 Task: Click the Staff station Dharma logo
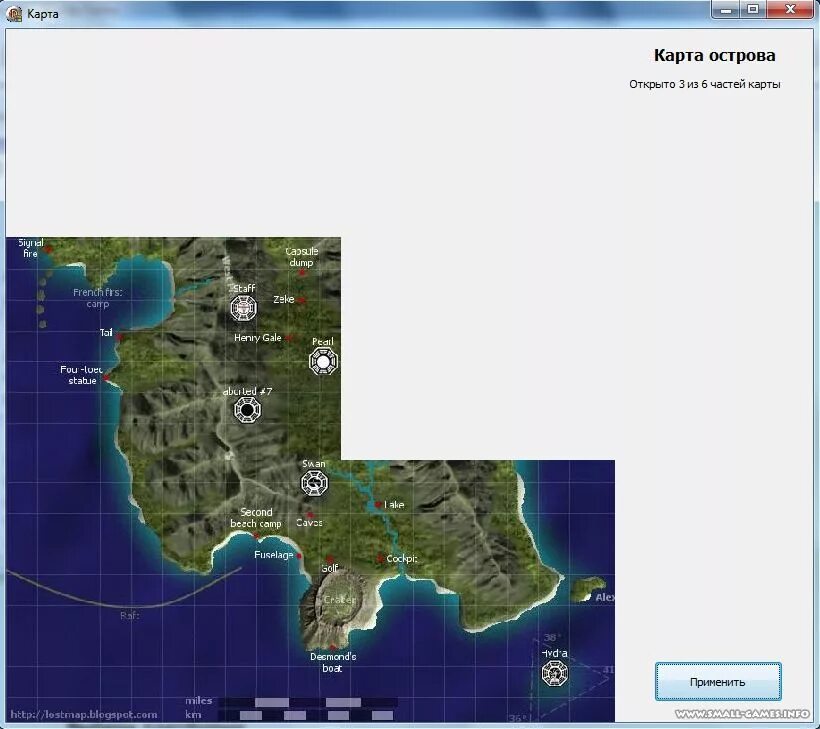(244, 307)
